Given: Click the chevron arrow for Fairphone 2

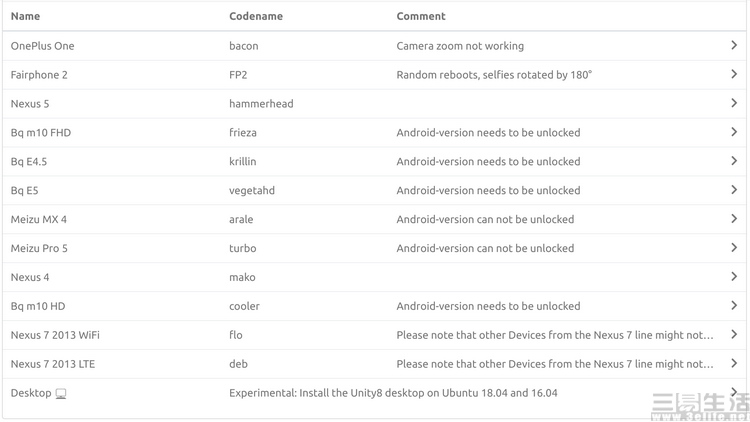Looking at the screenshot, I should pyautogui.click(x=734, y=74).
